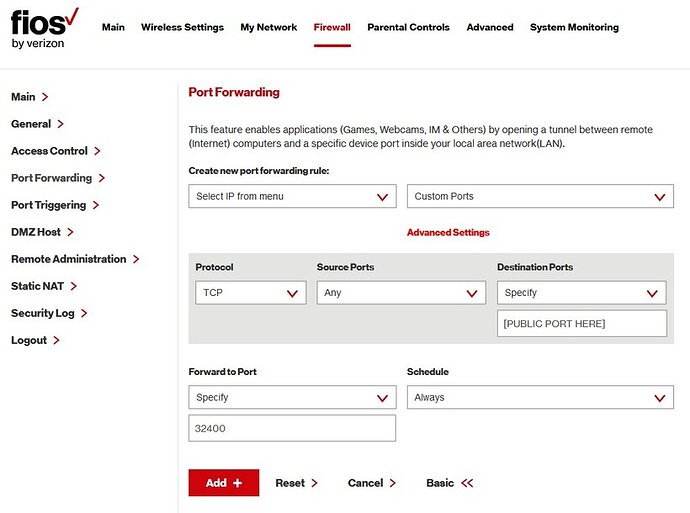Click the public port input field
Screen dimensions: 690x513
point(581,324)
